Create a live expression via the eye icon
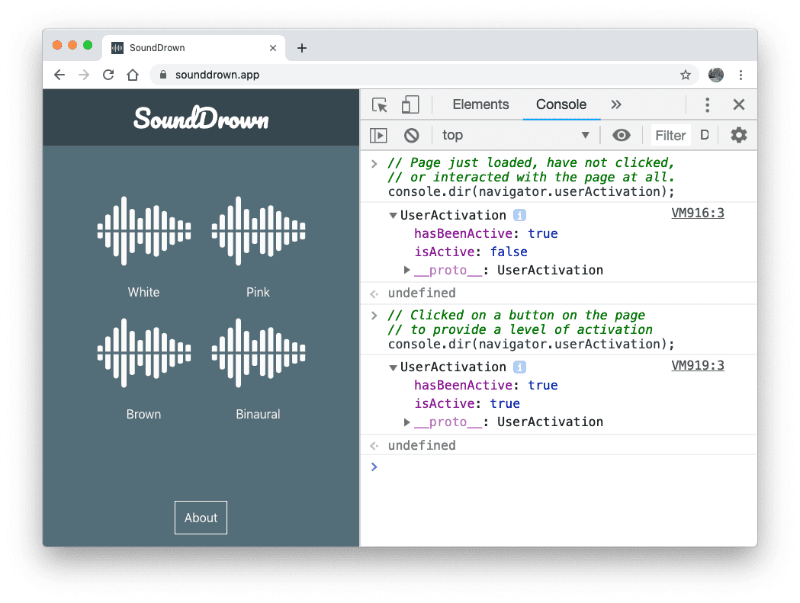Image resolution: width=800 pixels, height=603 pixels. point(621,134)
